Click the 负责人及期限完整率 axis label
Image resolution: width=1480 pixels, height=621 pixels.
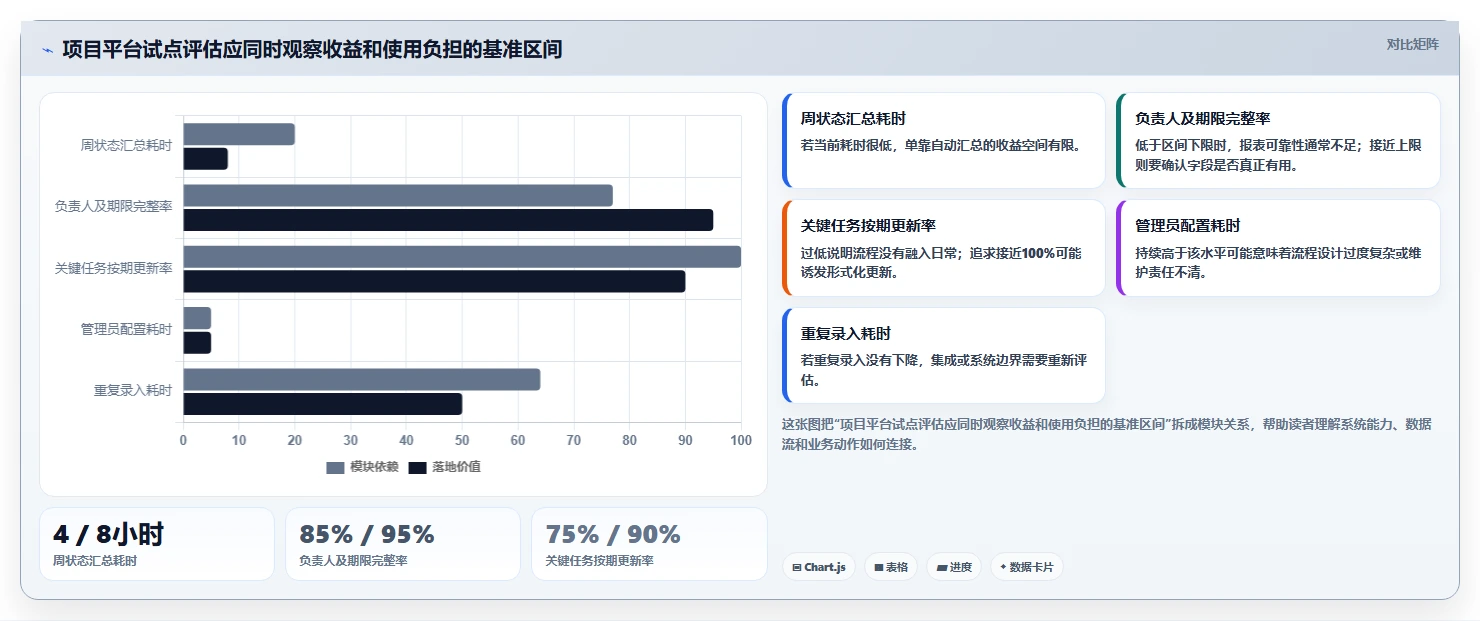coord(113,207)
